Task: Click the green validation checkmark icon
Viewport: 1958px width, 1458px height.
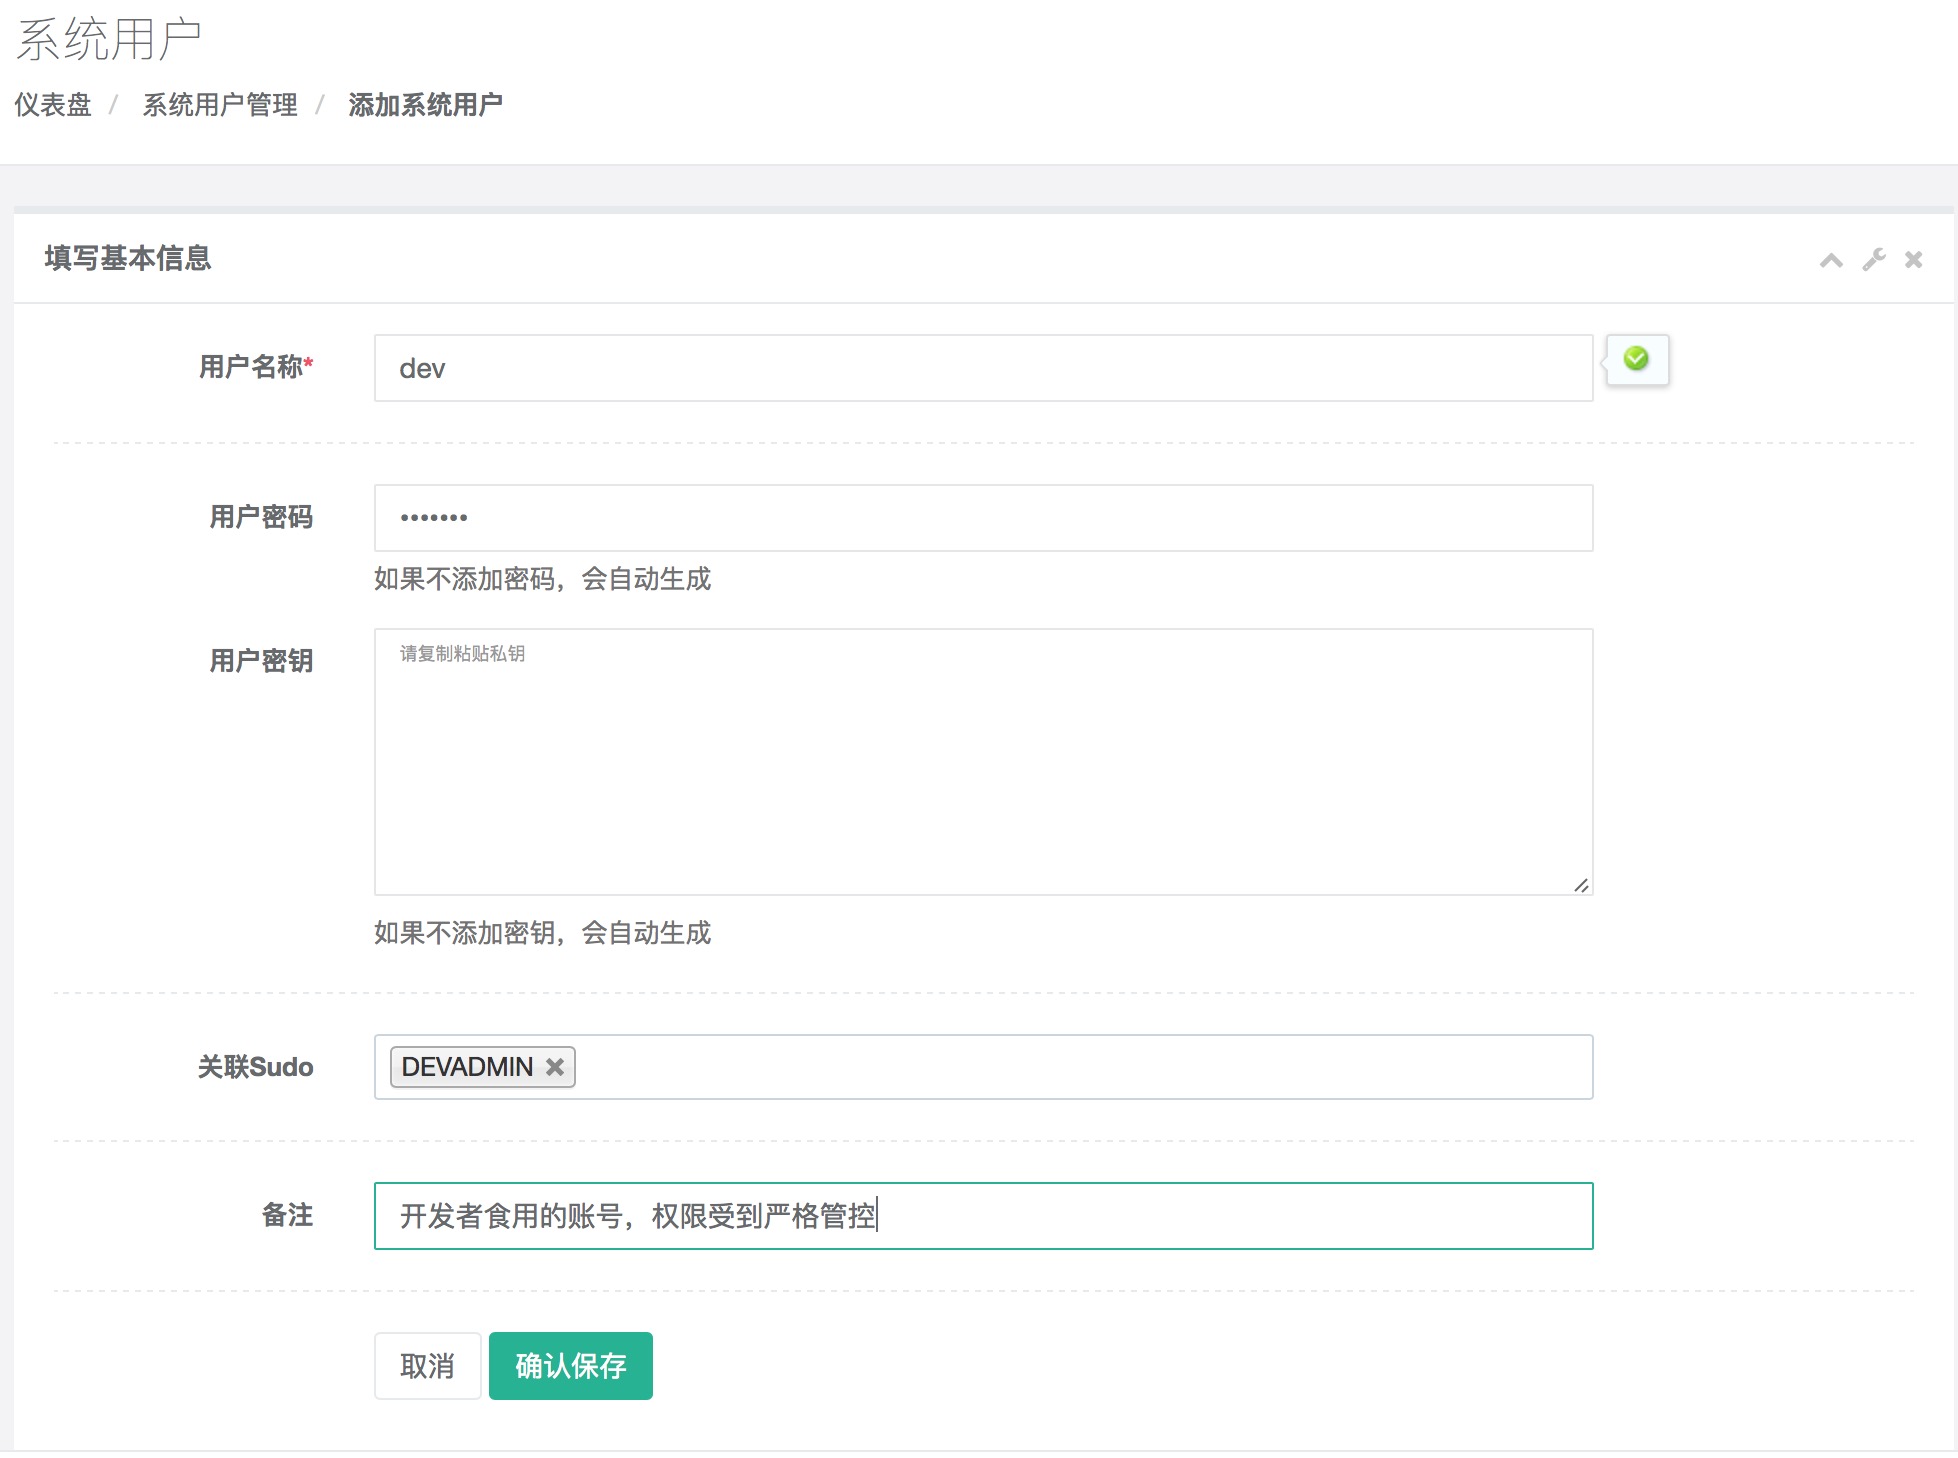Action: 1636,359
